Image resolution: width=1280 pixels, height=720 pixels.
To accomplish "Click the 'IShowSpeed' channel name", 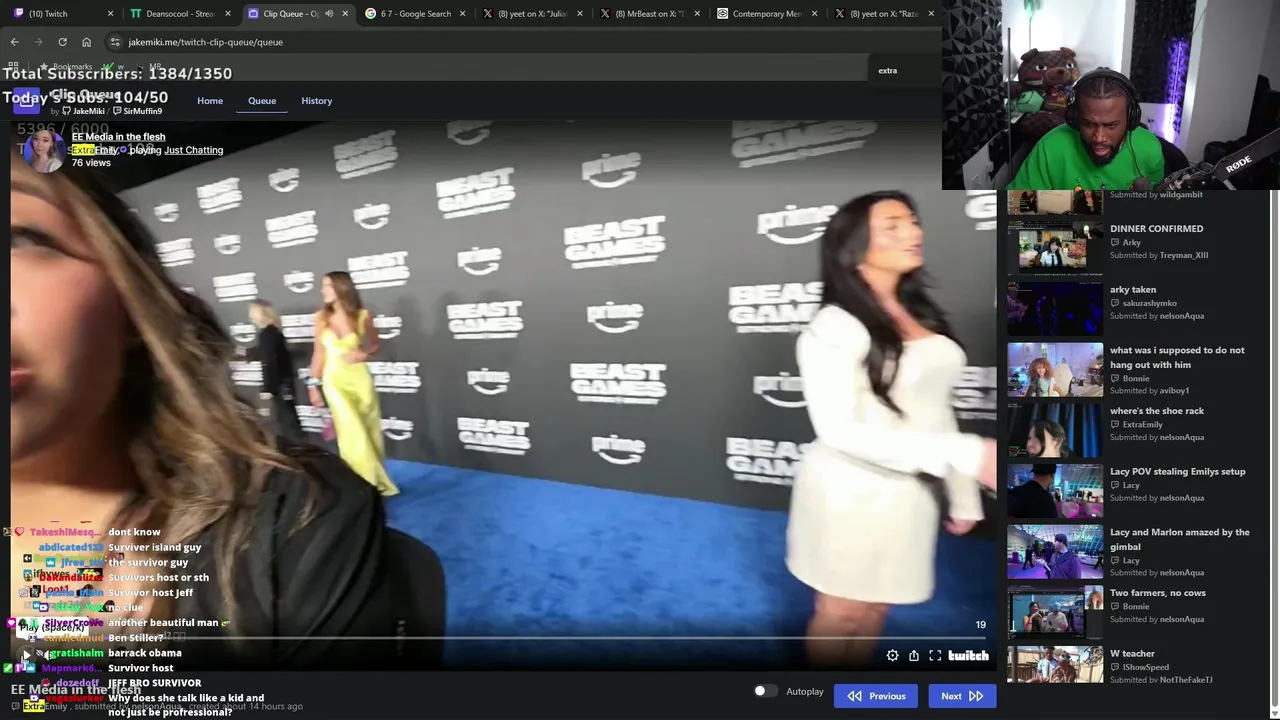I will pos(1146,667).
